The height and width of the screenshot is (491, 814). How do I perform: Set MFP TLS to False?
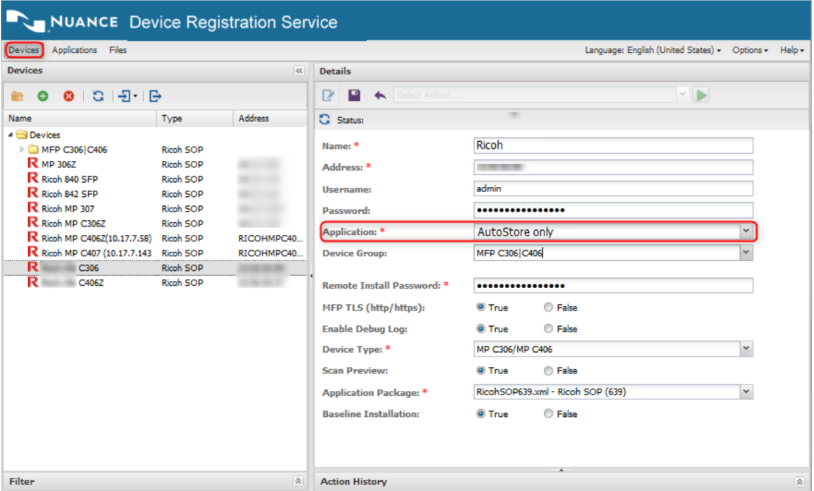pyautogui.click(x=549, y=308)
